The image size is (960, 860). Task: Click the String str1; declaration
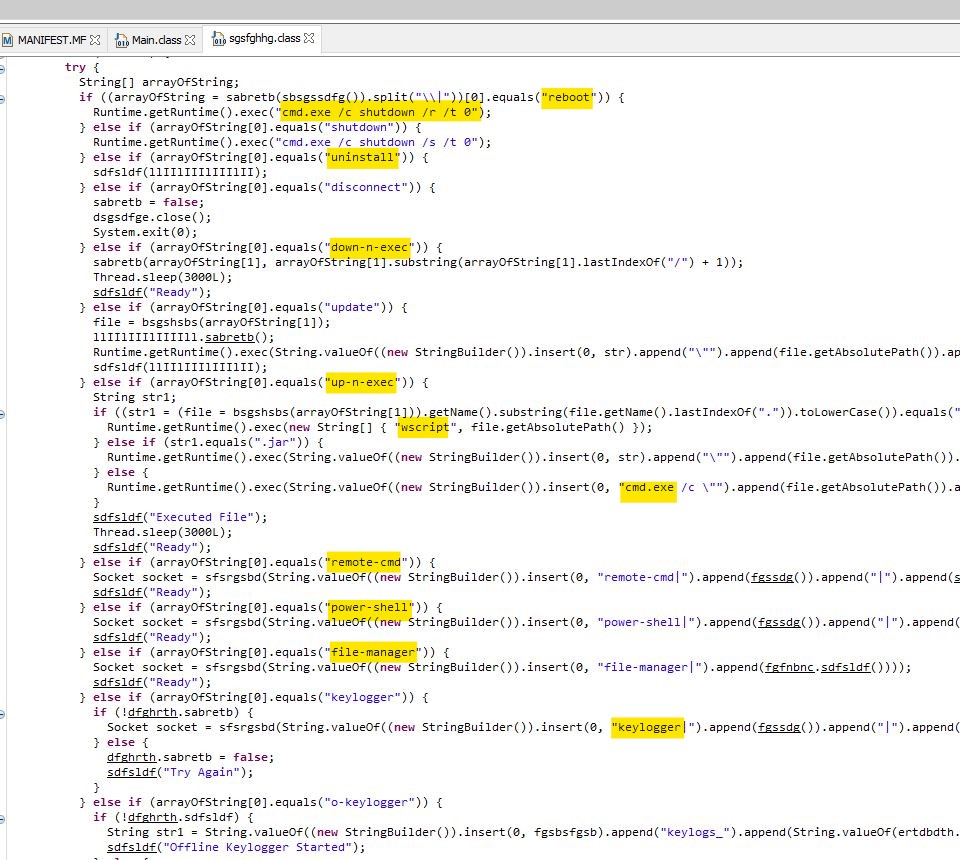pyautogui.click(x=134, y=397)
